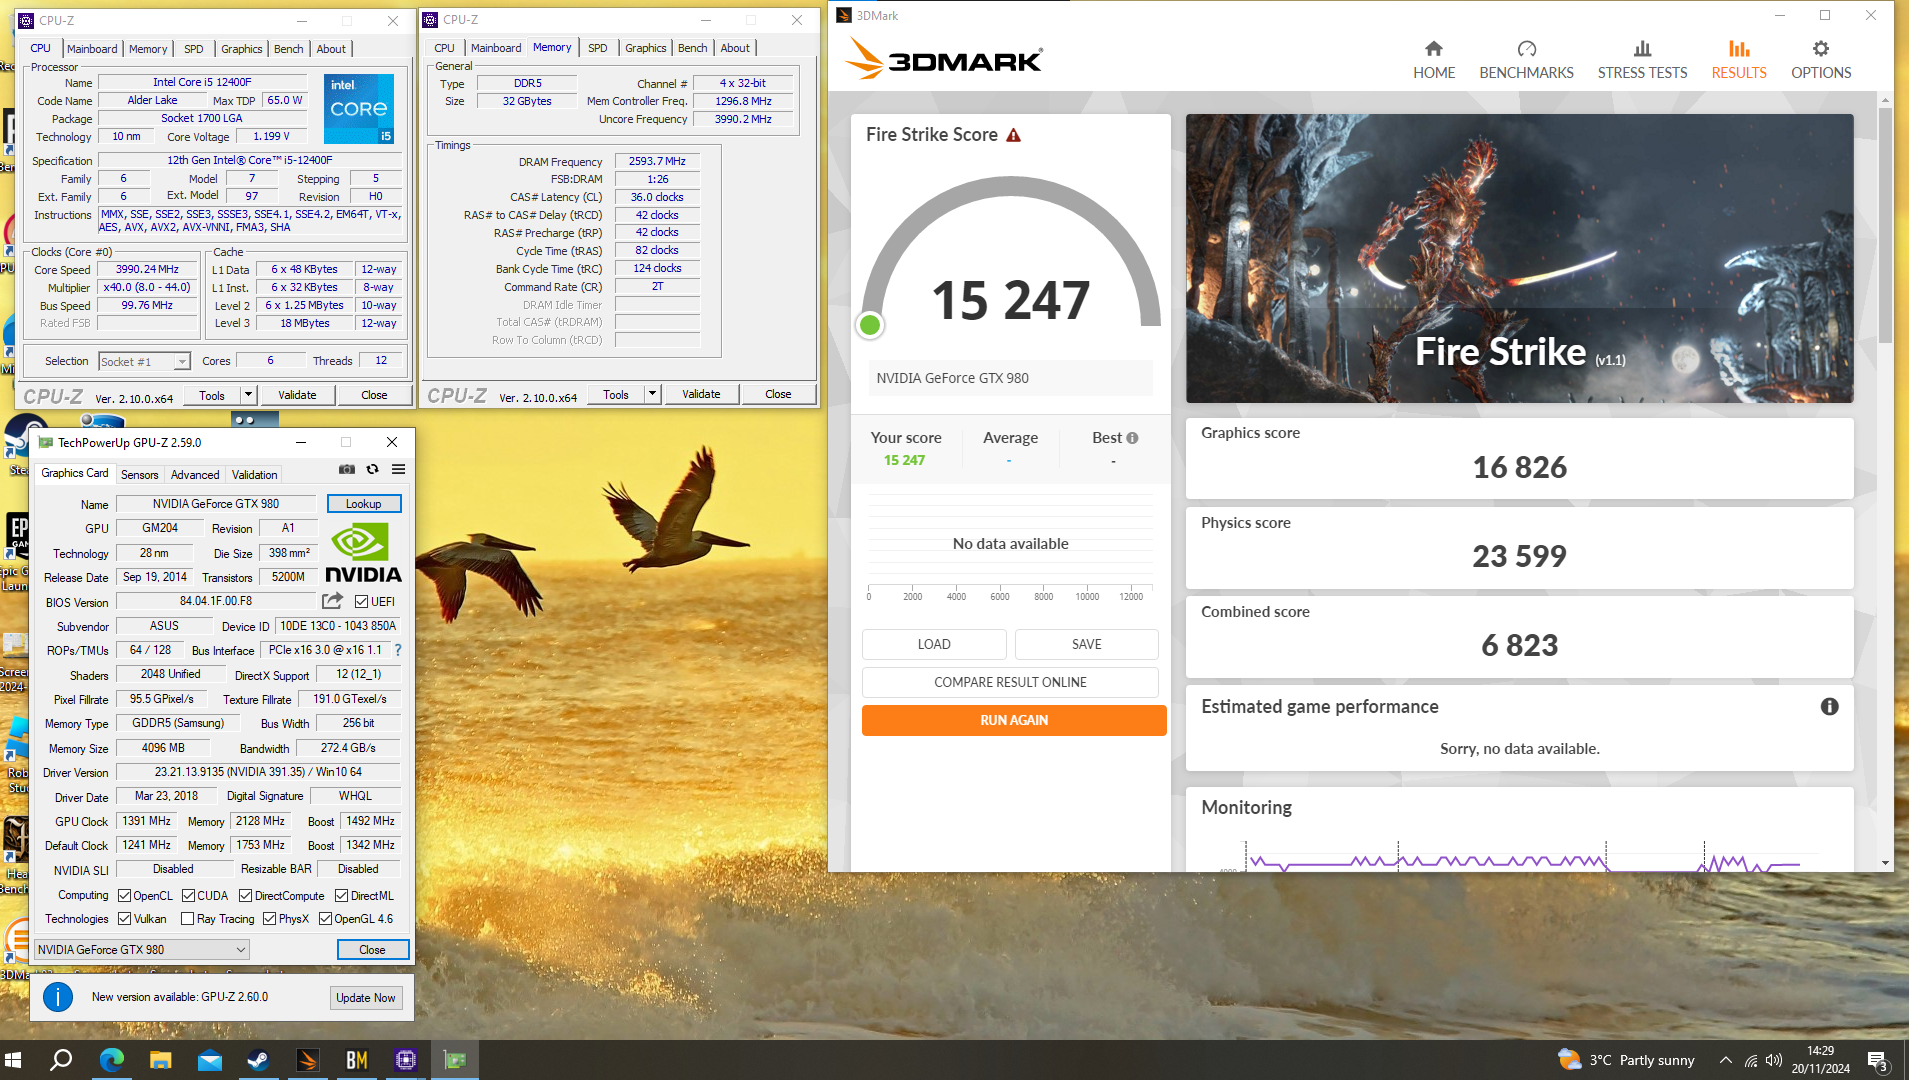
Task: Refresh GPU-Z with the reload icon
Action: [372, 469]
